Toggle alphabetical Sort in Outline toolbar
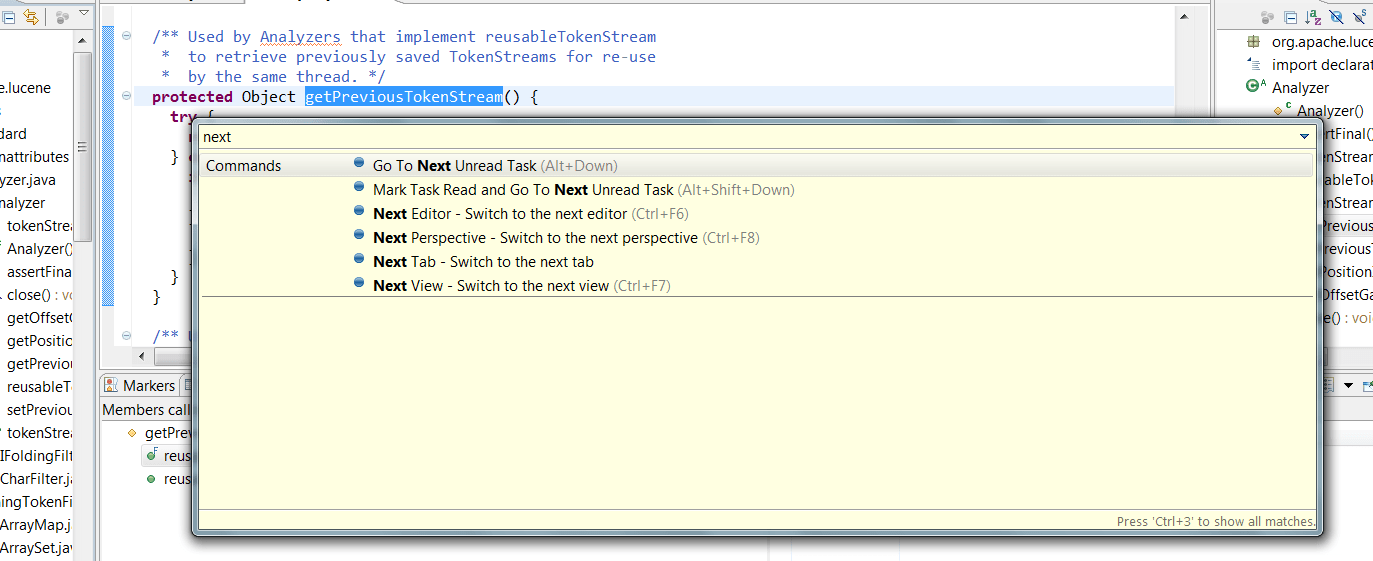This screenshot has height=561, width=1373. pyautogui.click(x=1313, y=17)
